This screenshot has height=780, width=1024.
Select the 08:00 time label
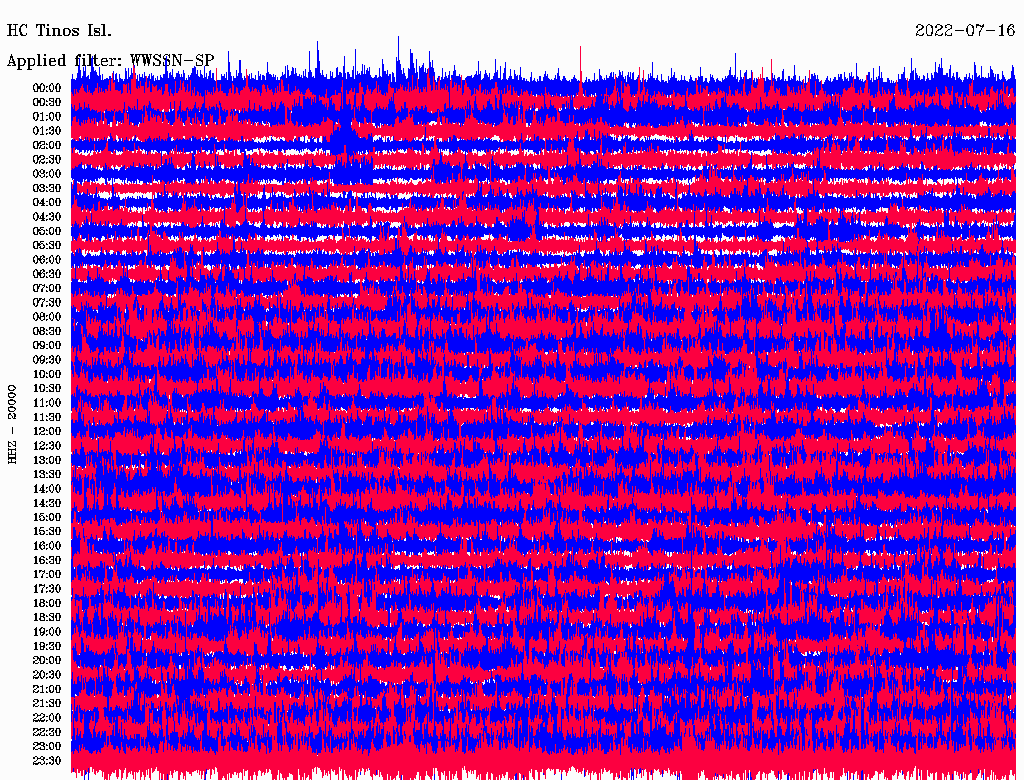47,317
